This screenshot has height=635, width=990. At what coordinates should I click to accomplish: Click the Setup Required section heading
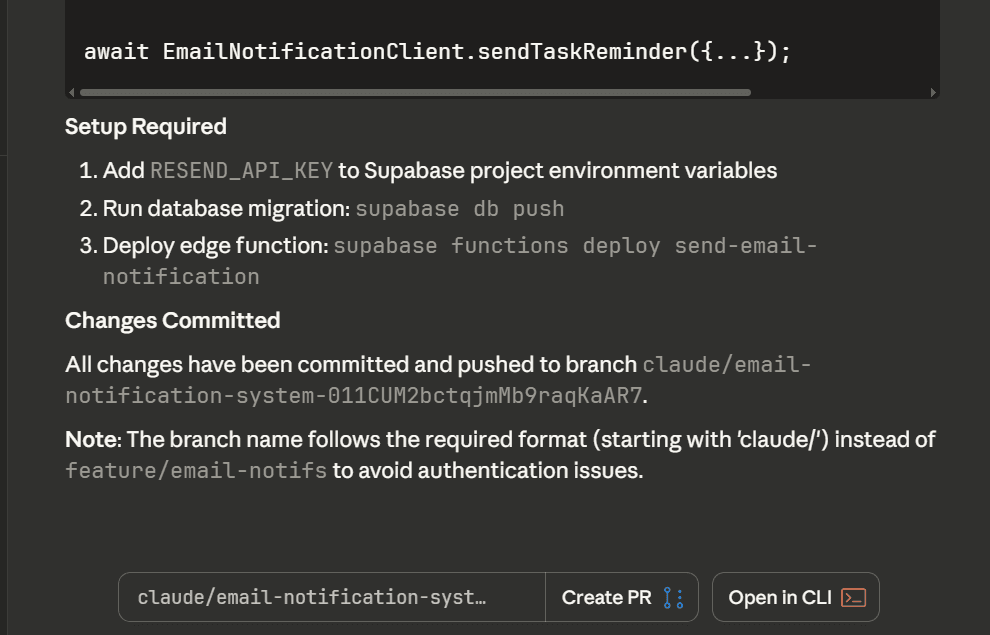[145, 126]
